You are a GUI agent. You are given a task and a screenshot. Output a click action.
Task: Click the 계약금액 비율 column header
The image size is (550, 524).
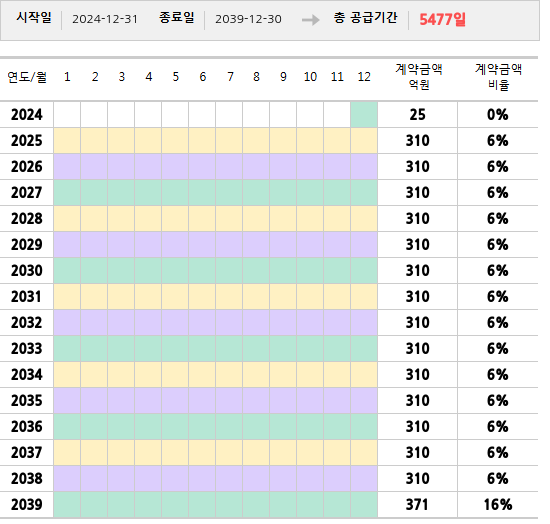click(x=498, y=77)
